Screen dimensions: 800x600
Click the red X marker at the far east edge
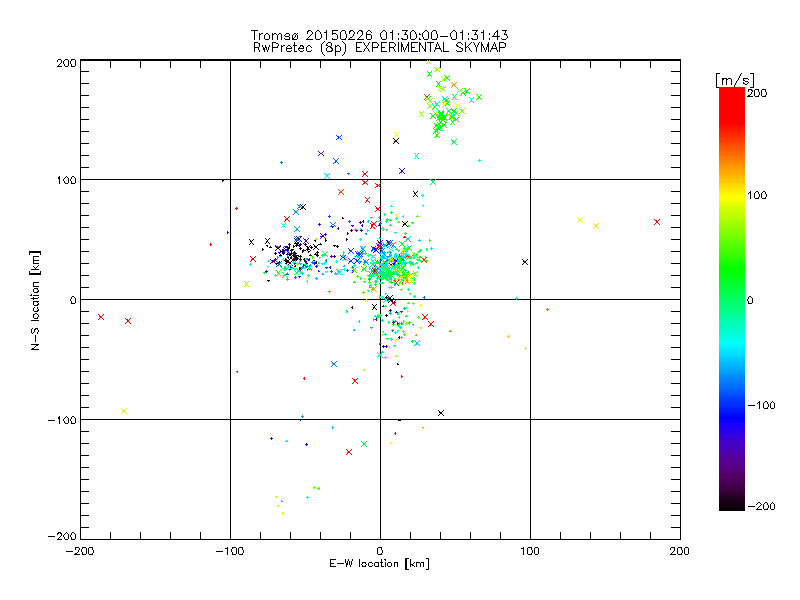pyautogui.click(x=657, y=222)
